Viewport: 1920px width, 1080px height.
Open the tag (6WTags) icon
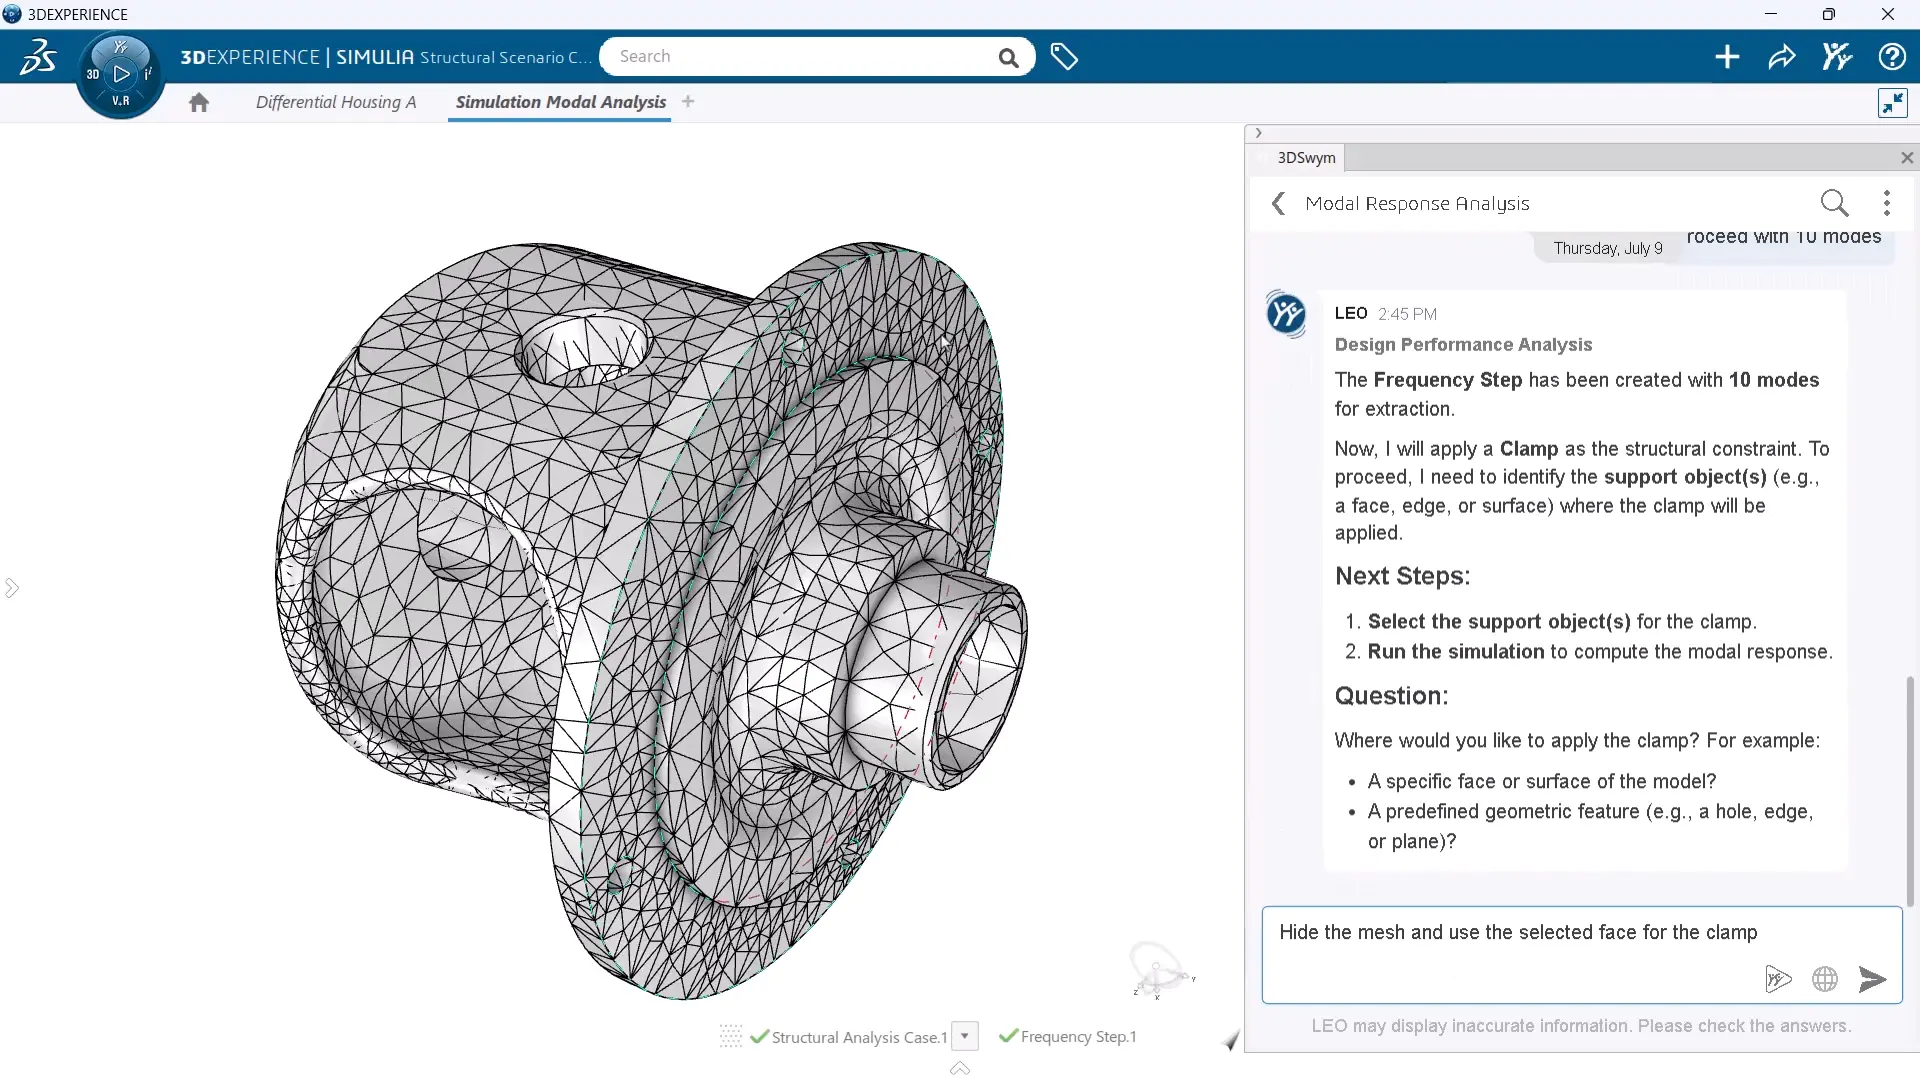pos(1064,57)
